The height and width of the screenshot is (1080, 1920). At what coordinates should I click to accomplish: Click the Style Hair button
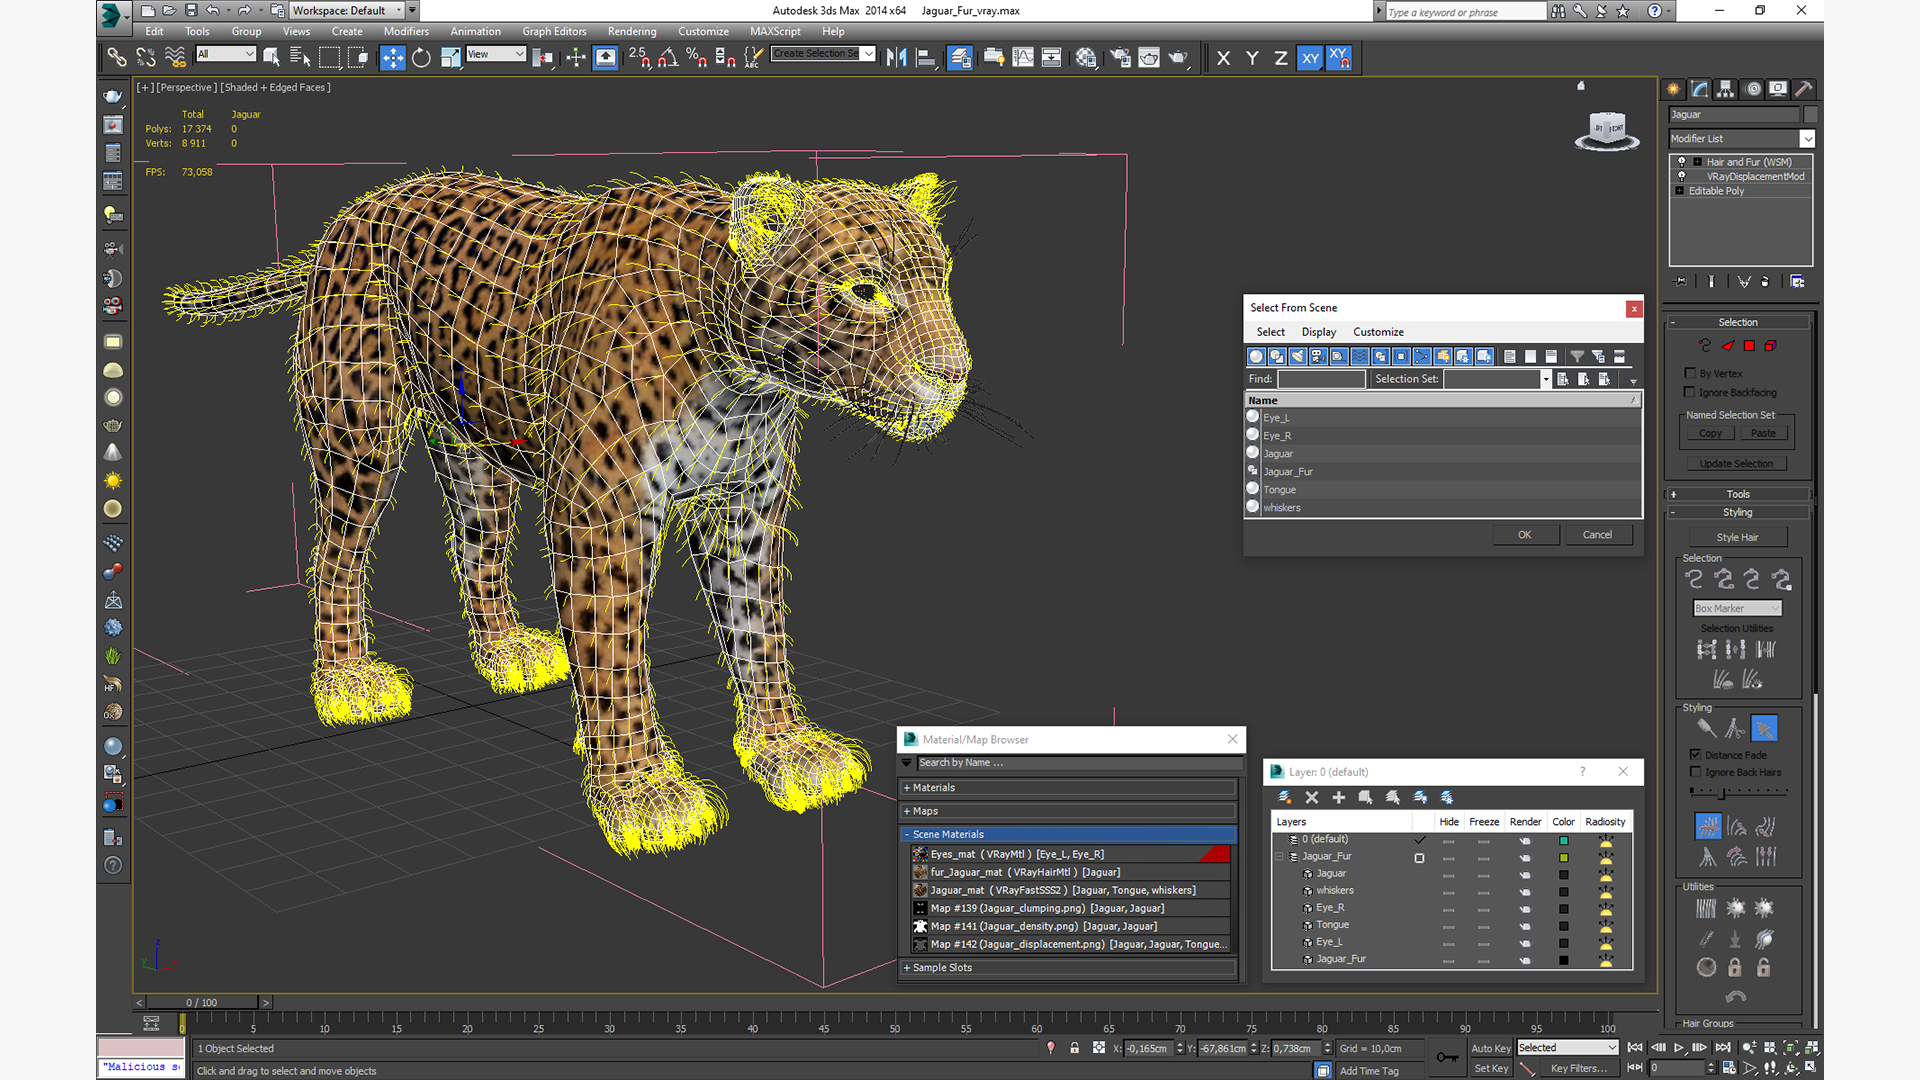1736,537
